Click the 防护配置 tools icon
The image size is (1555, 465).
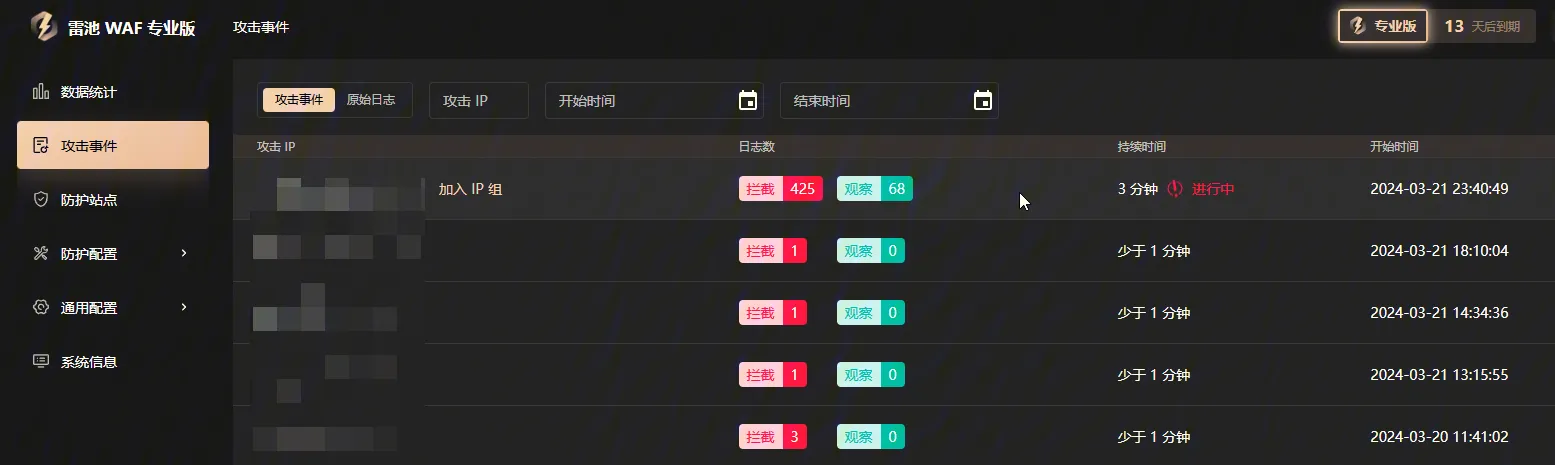(x=41, y=254)
